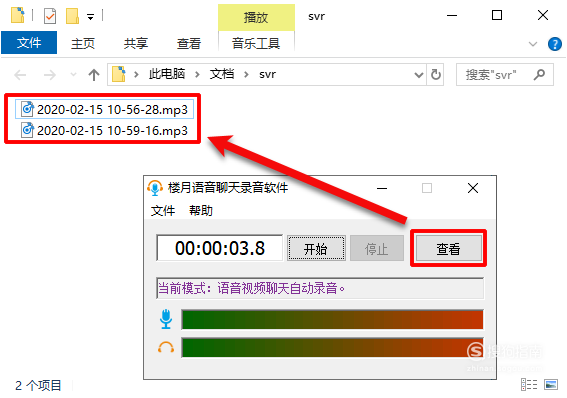This screenshot has width=567, height=398.
Task: Click the blue microphone icon
Action: 166,319
